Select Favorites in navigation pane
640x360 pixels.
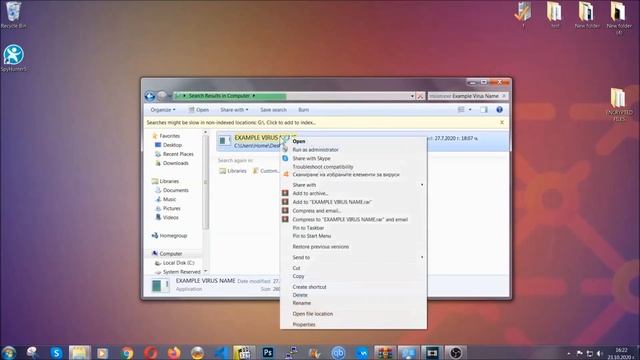[169, 136]
